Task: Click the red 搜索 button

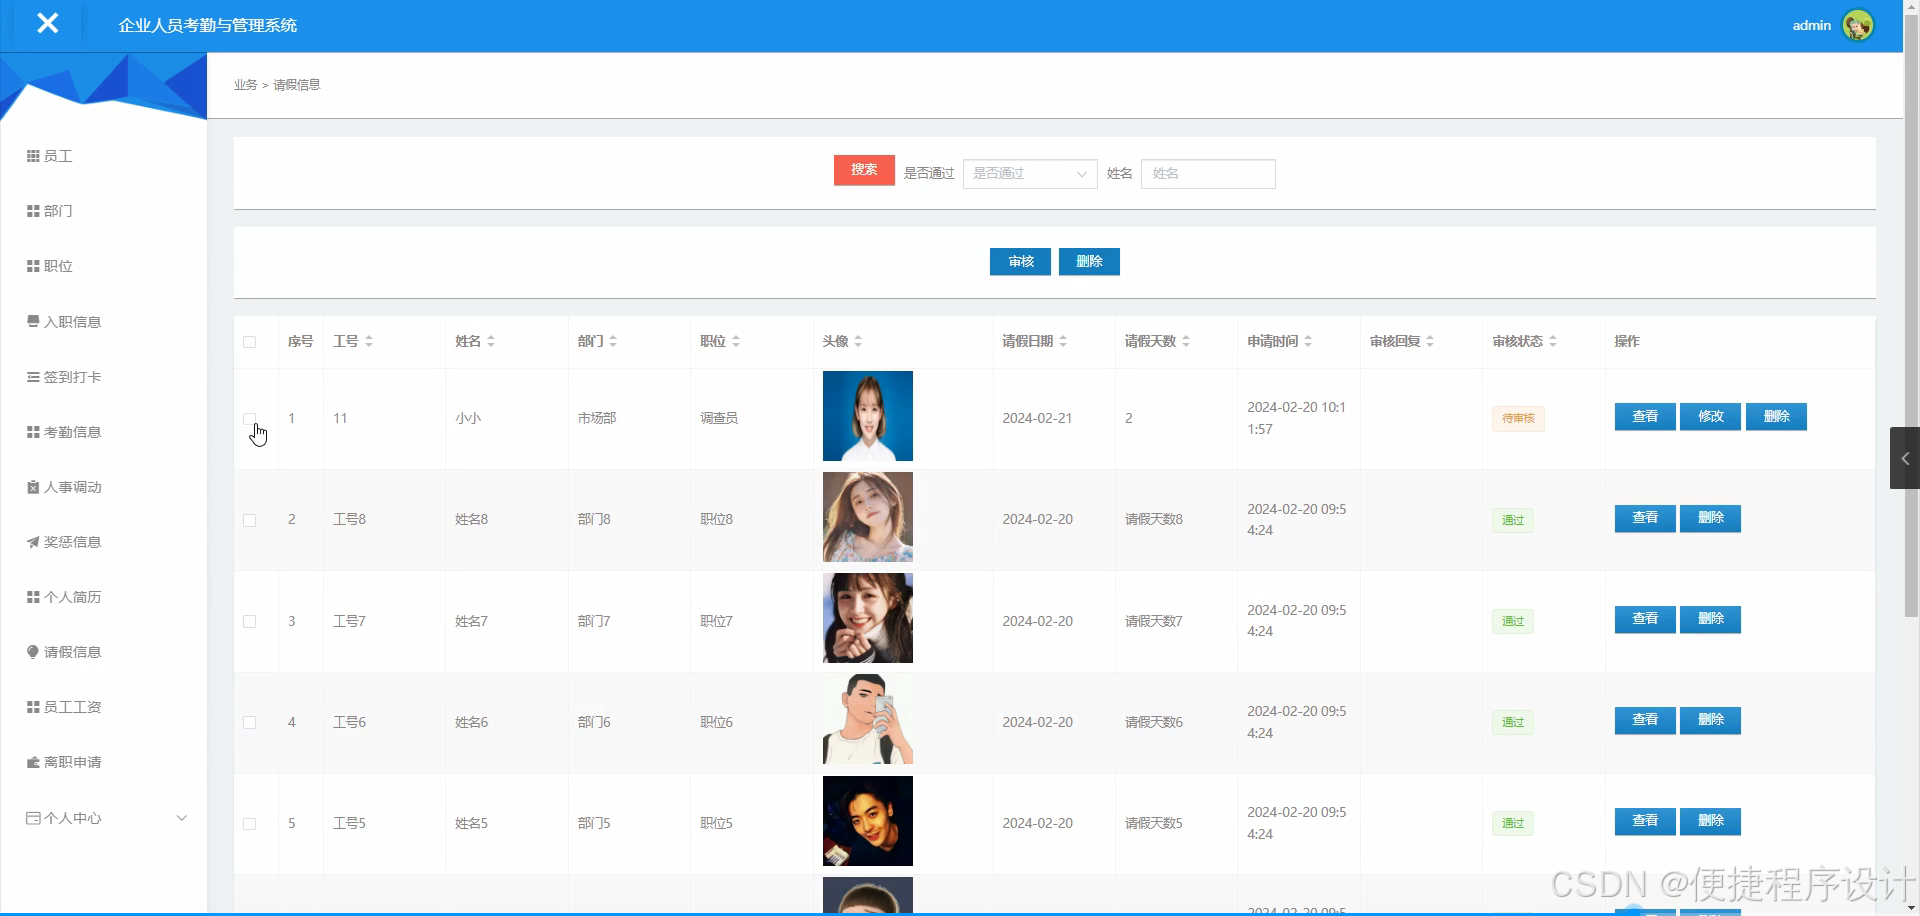Action: (x=864, y=170)
